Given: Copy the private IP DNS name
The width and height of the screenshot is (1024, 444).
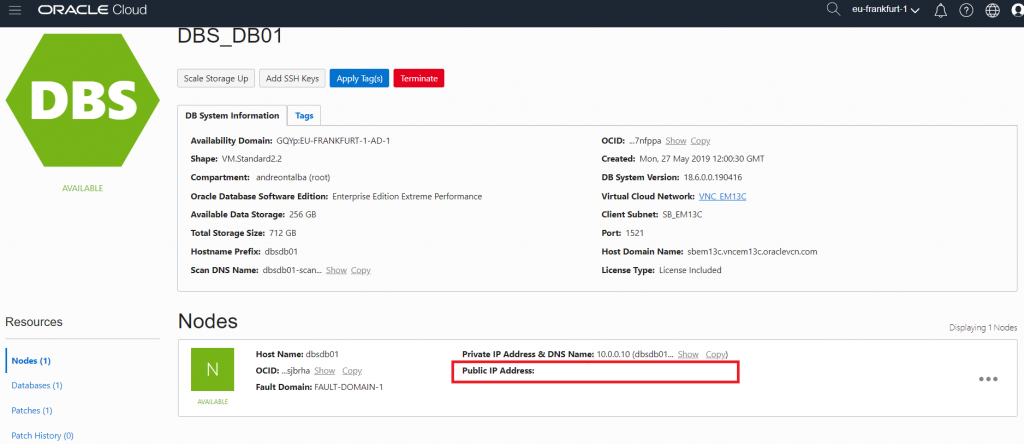Looking at the screenshot, I should tap(716, 355).
